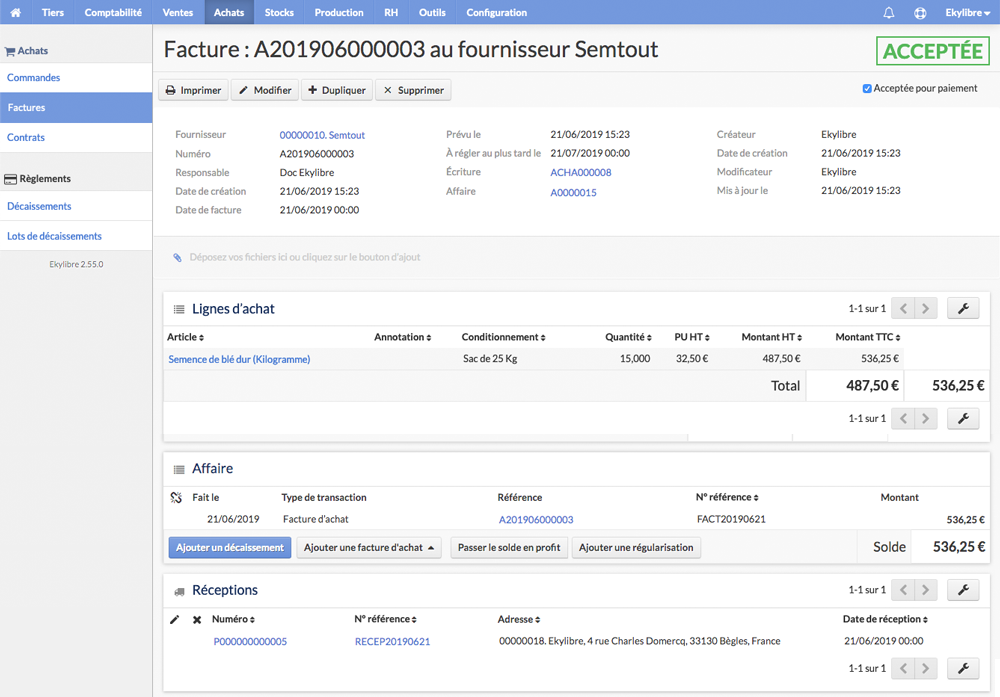
Task: Expand Ajouter une facture d'achat dropdown
Action: [369, 548]
